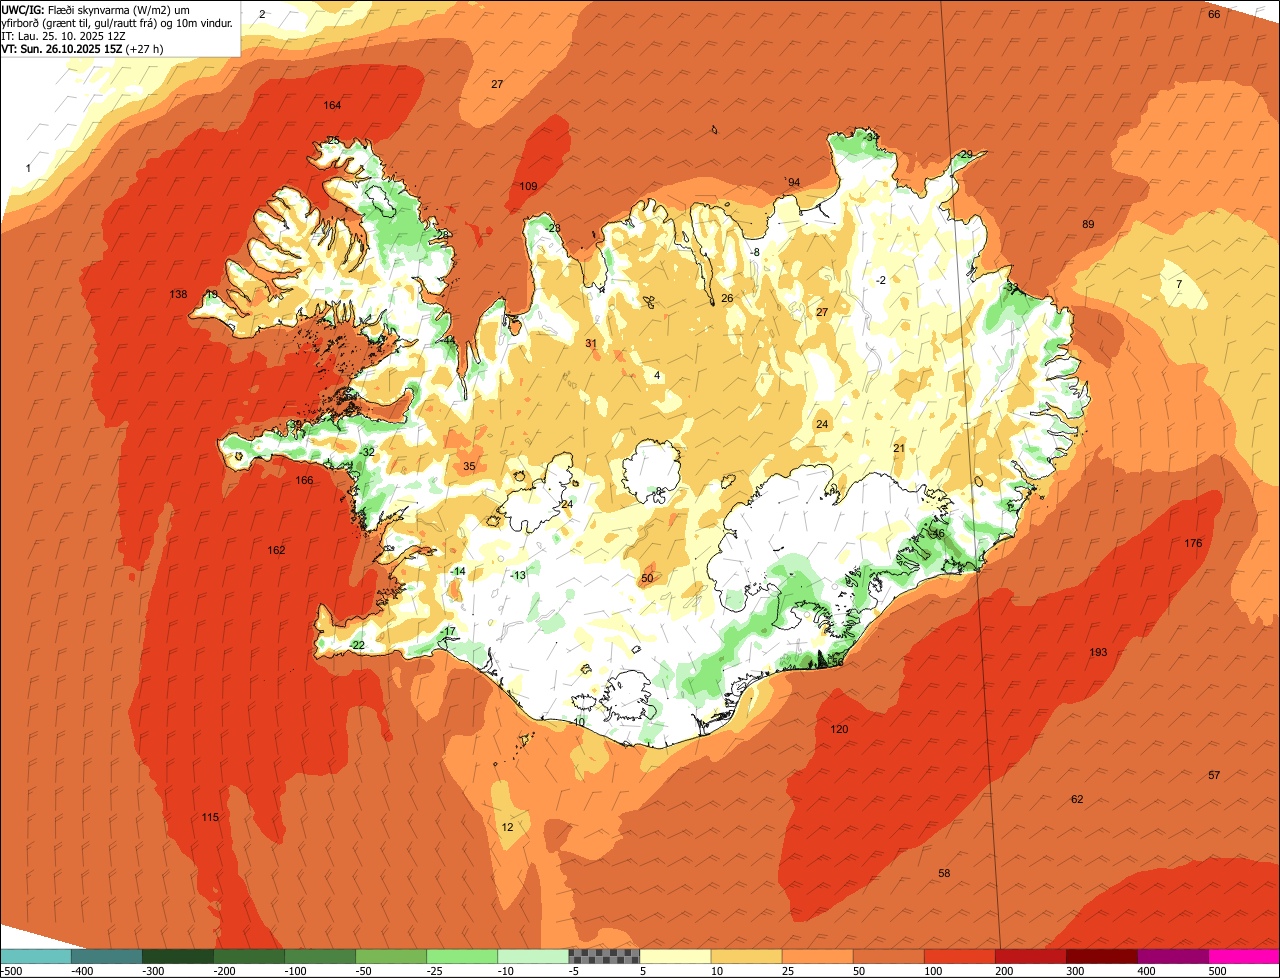Click the map value 176
1280x978 pixels.
click(x=1193, y=544)
